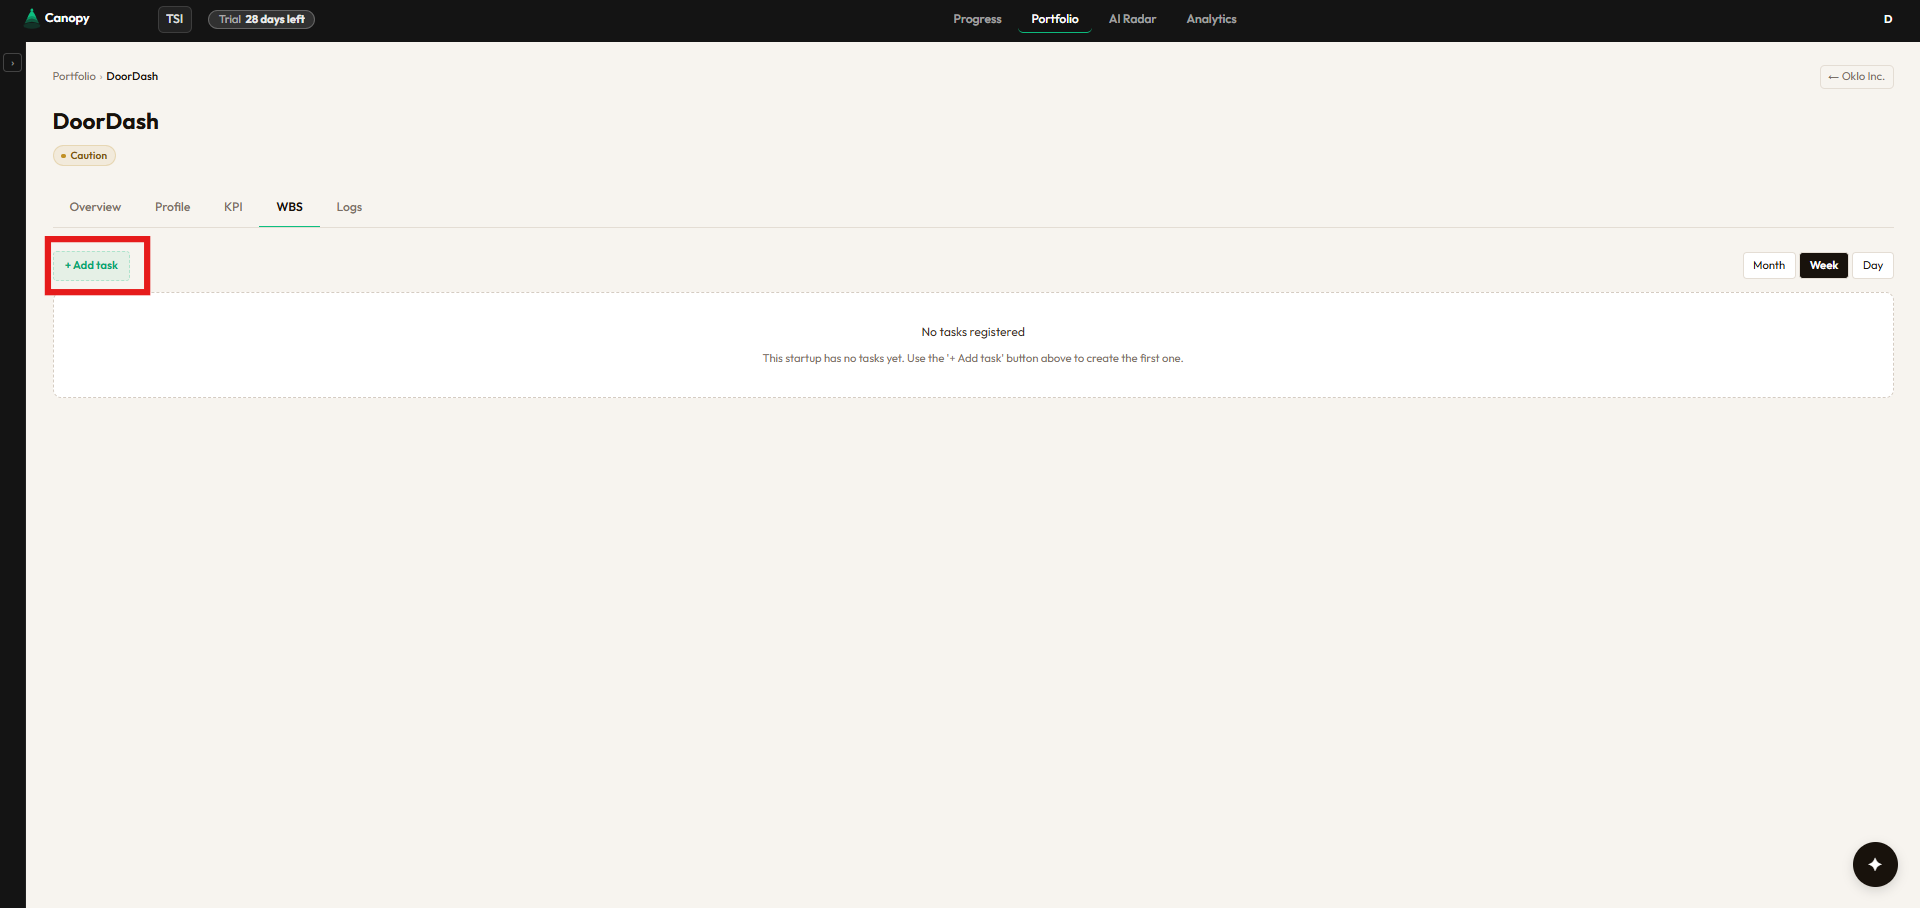
Task: Go to previous startup Oklo Inc.
Action: tap(1856, 77)
